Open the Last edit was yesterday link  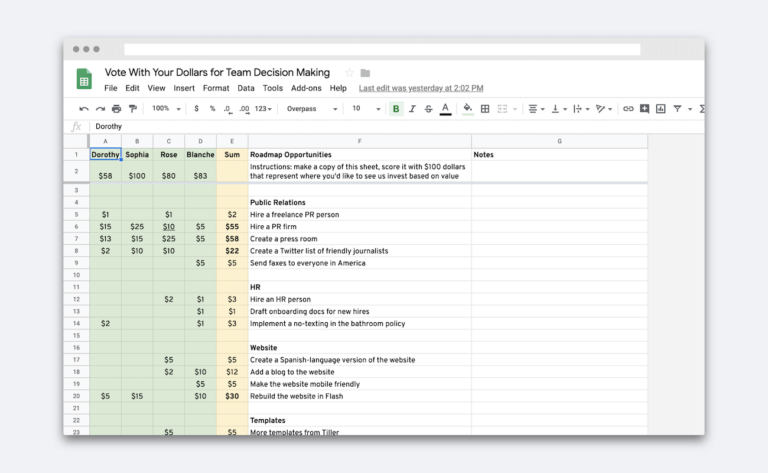pos(421,88)
